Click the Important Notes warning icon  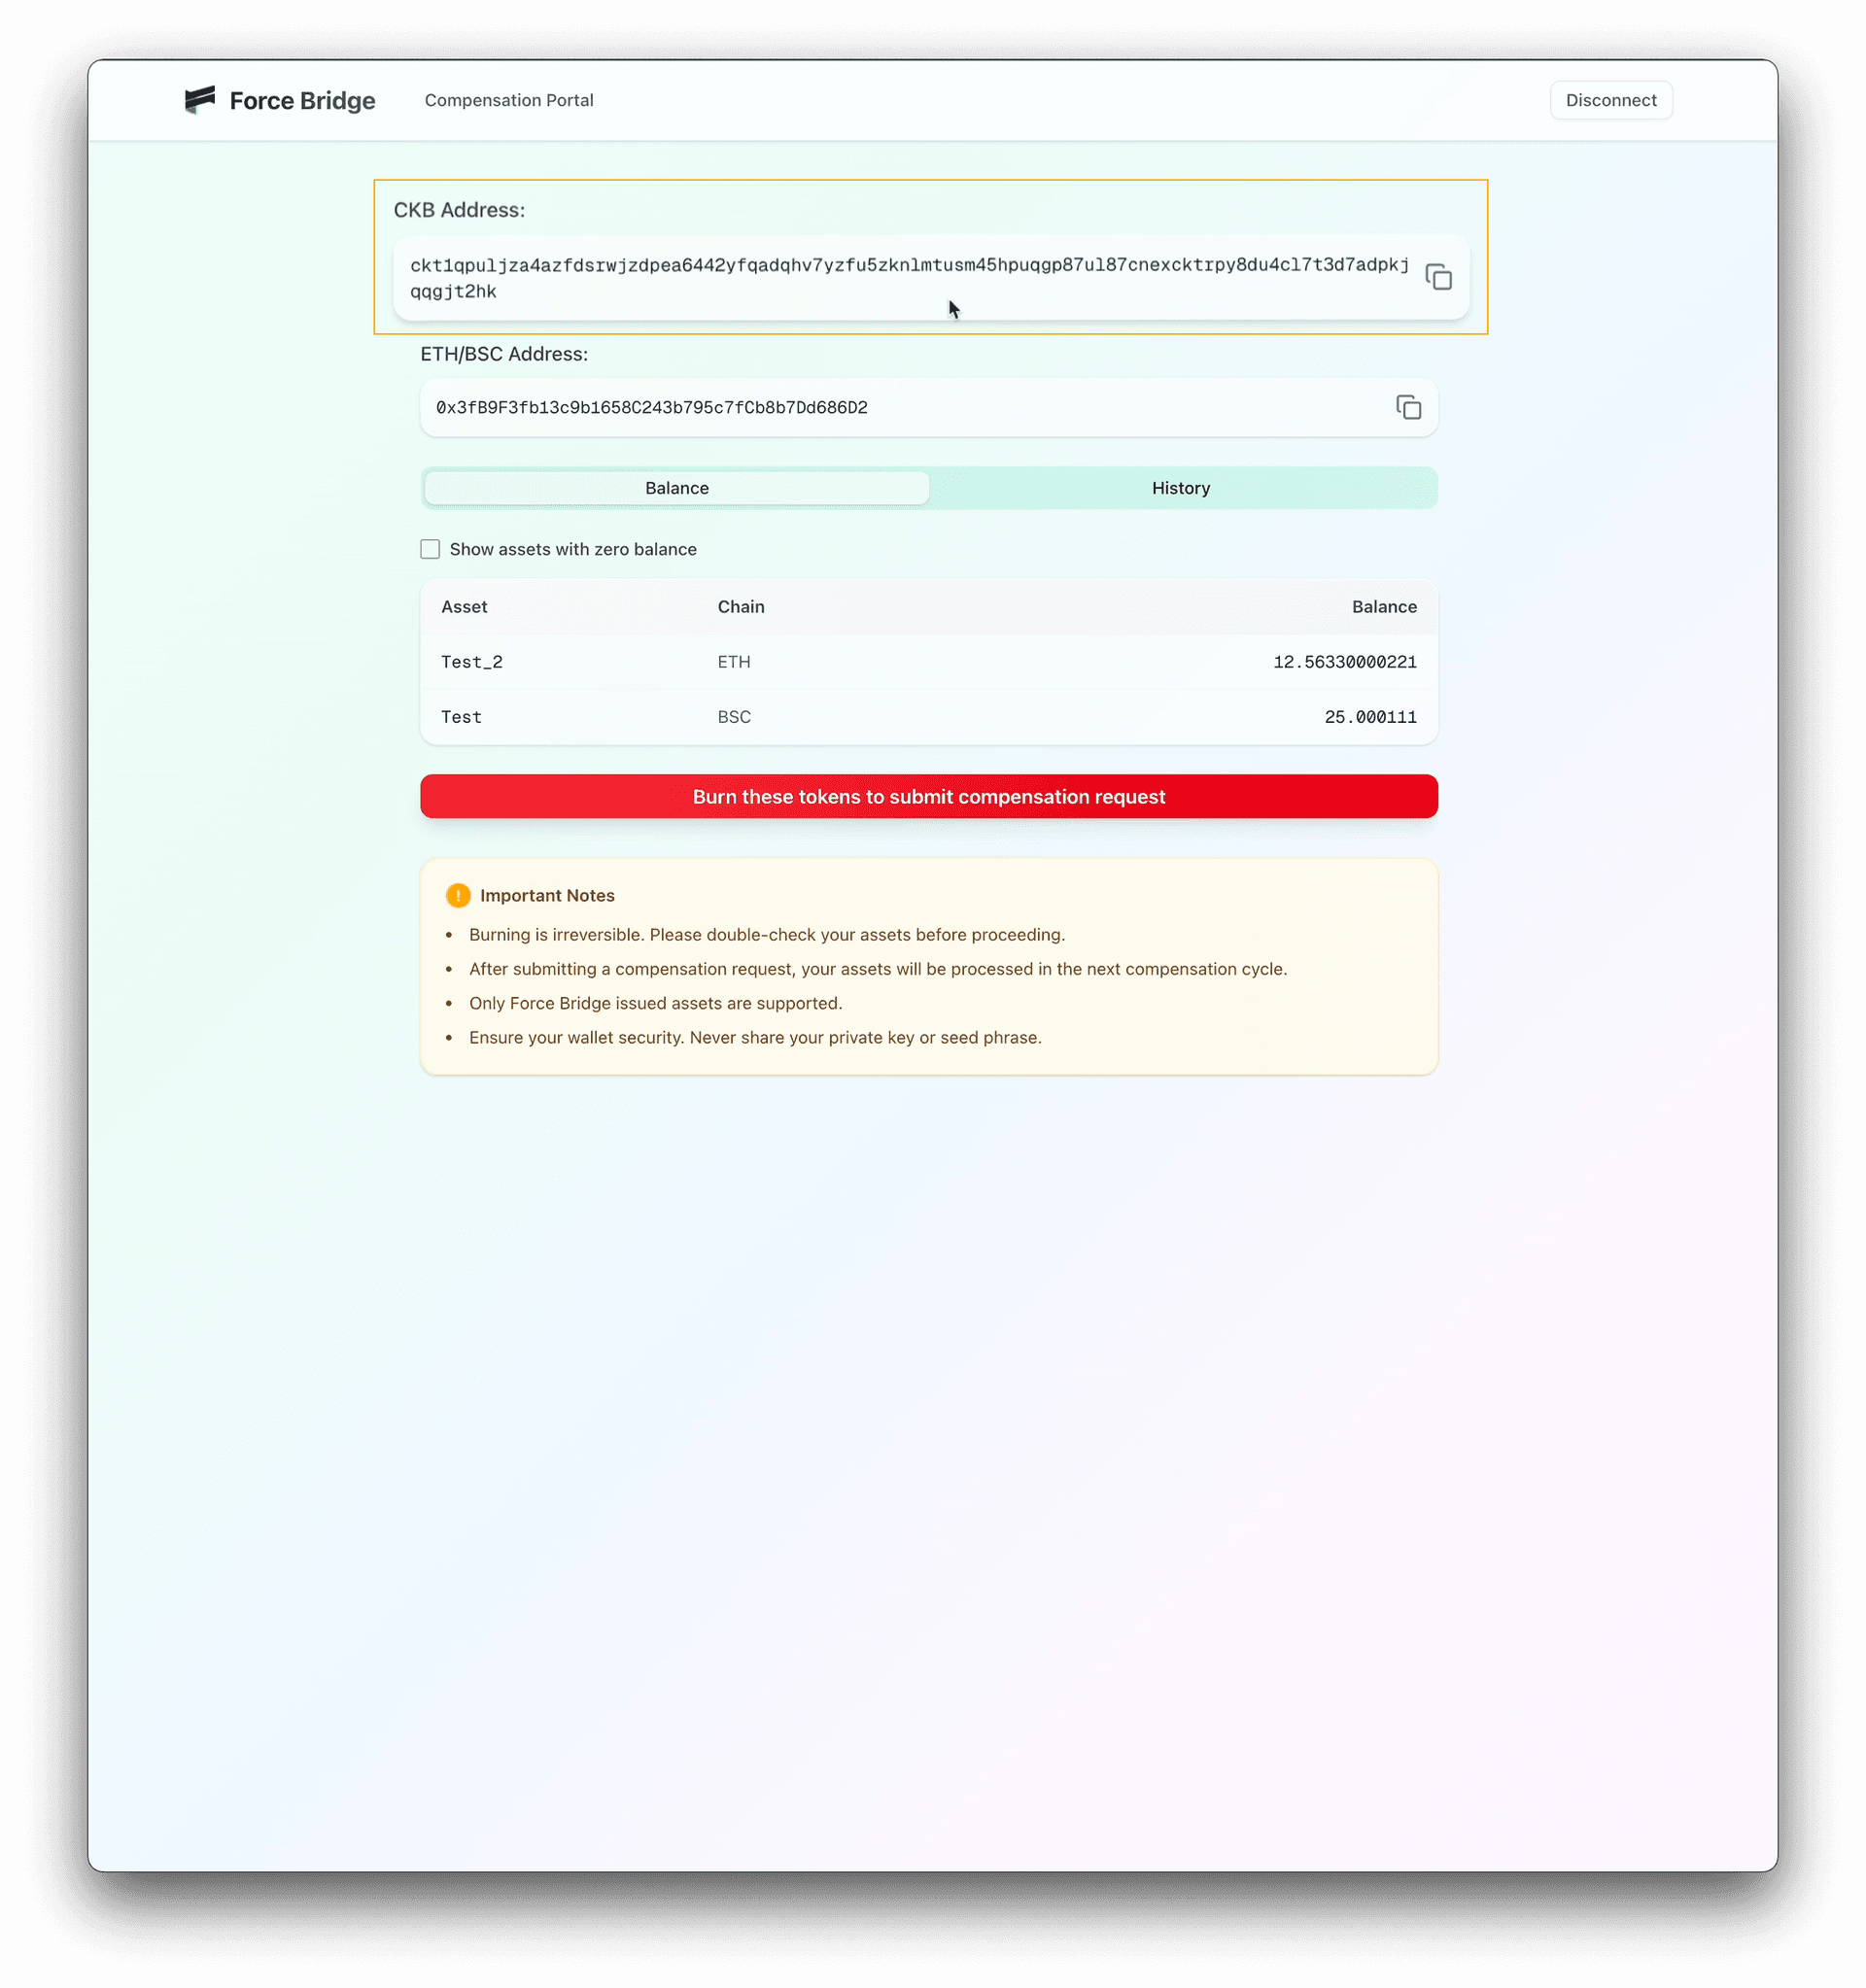(x=458, y=895)
